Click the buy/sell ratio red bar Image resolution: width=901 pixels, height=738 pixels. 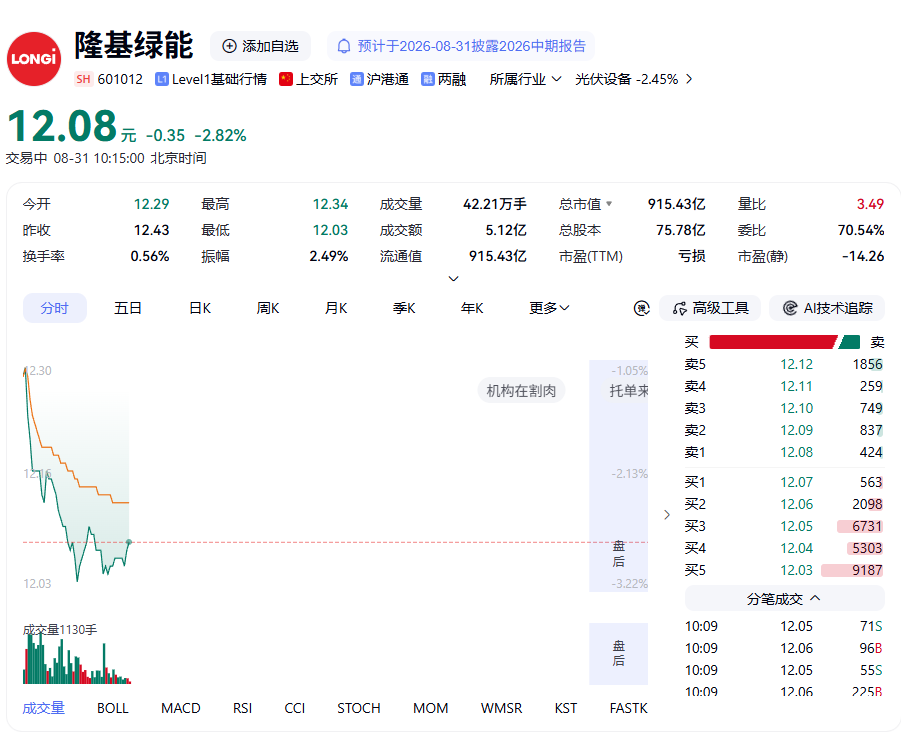click(773, 343)
